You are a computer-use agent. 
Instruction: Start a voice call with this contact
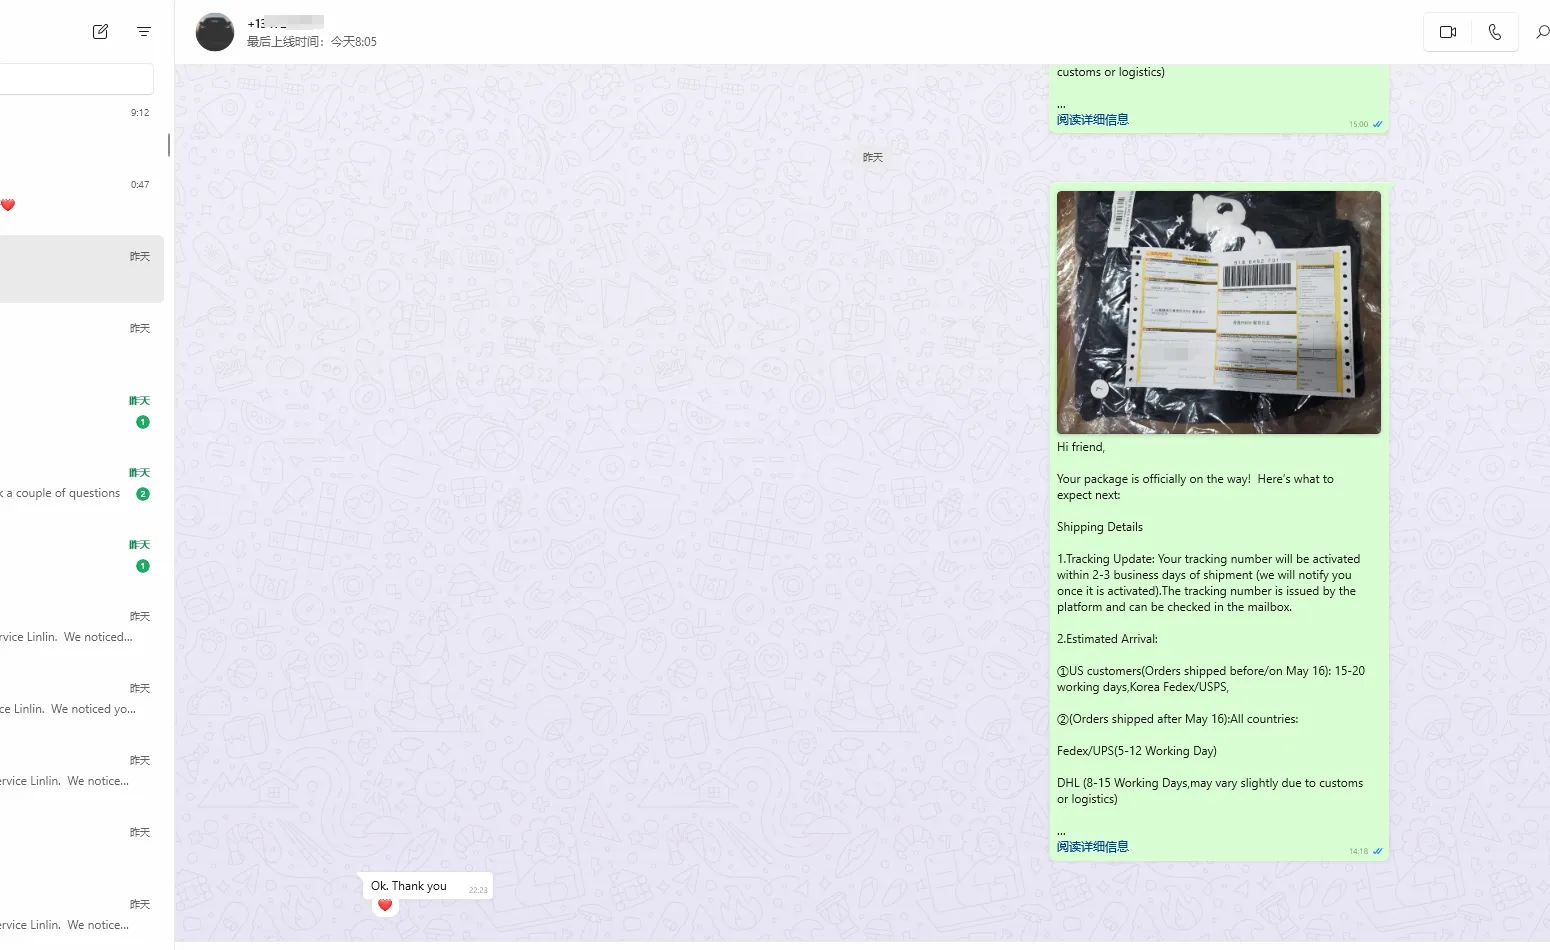(1494, 32)
